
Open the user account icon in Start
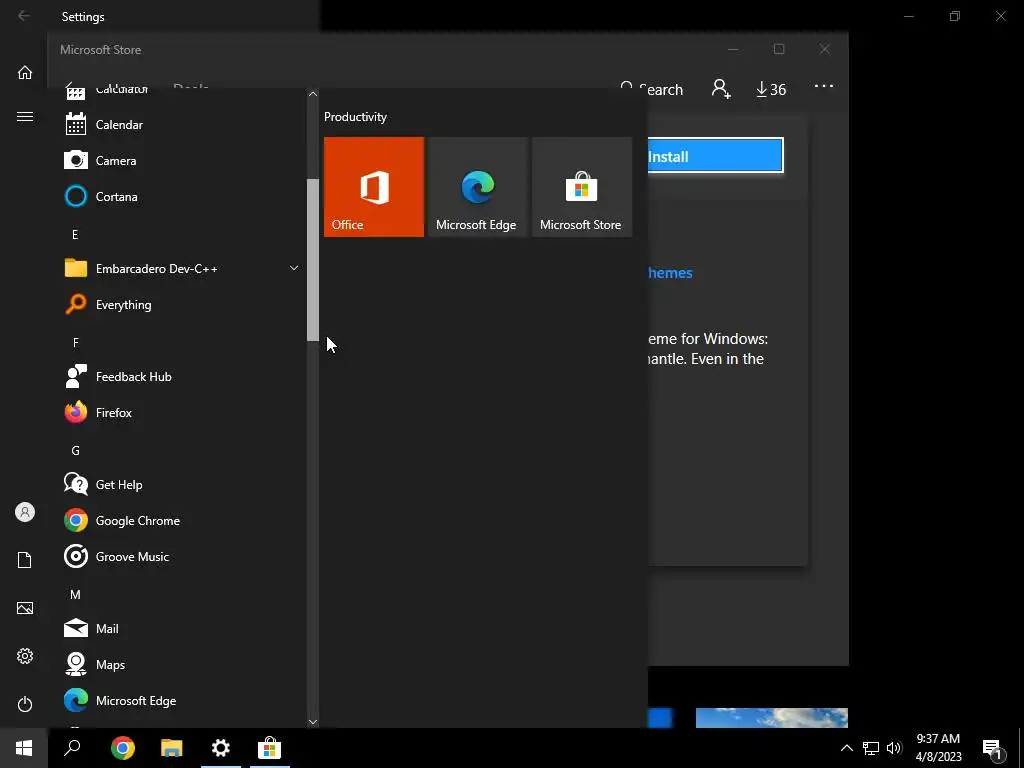(x=25, y=512)
